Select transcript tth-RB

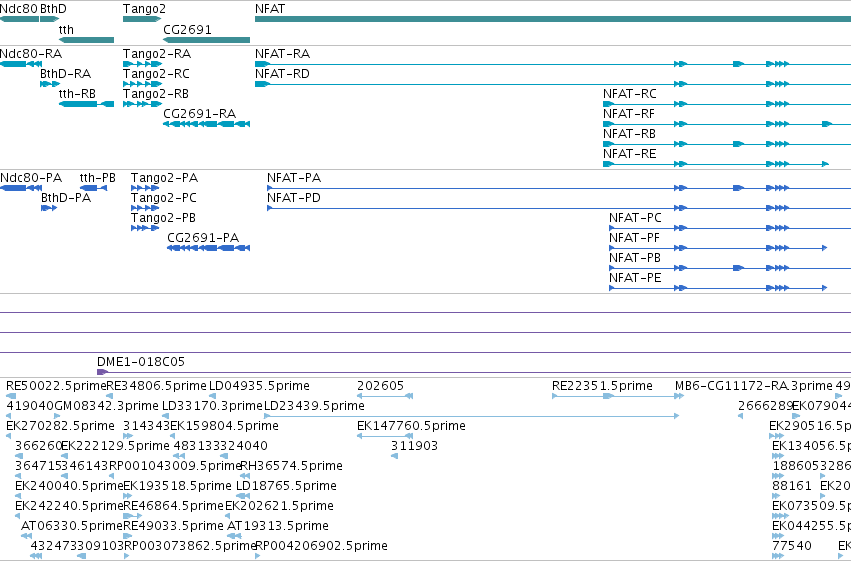(x=77, y=94)
